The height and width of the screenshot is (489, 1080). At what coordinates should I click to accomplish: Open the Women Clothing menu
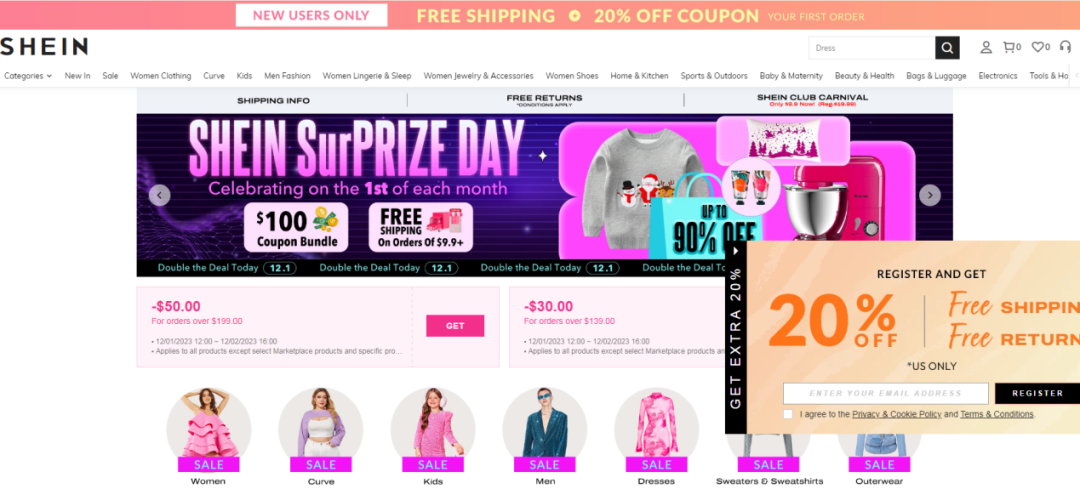160,76
